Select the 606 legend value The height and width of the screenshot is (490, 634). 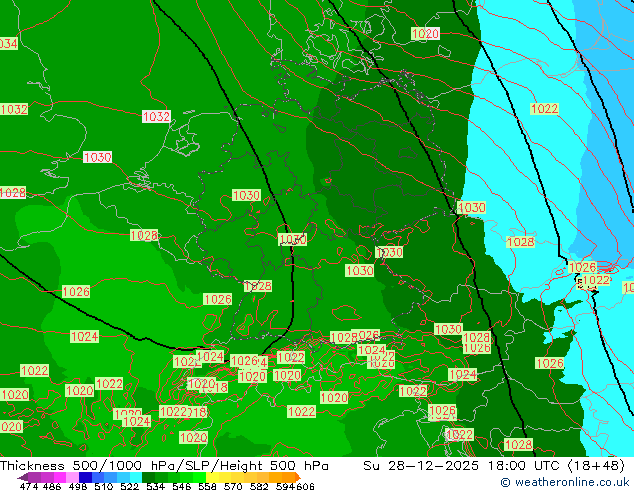pos(304,486)
